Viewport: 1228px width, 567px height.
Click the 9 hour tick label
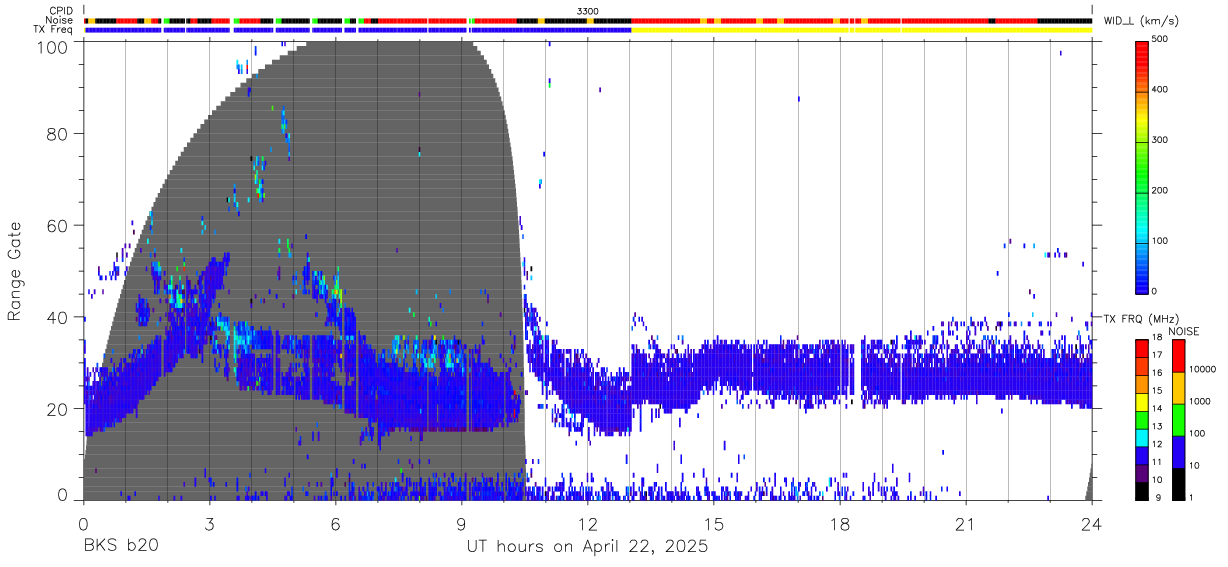461,524
